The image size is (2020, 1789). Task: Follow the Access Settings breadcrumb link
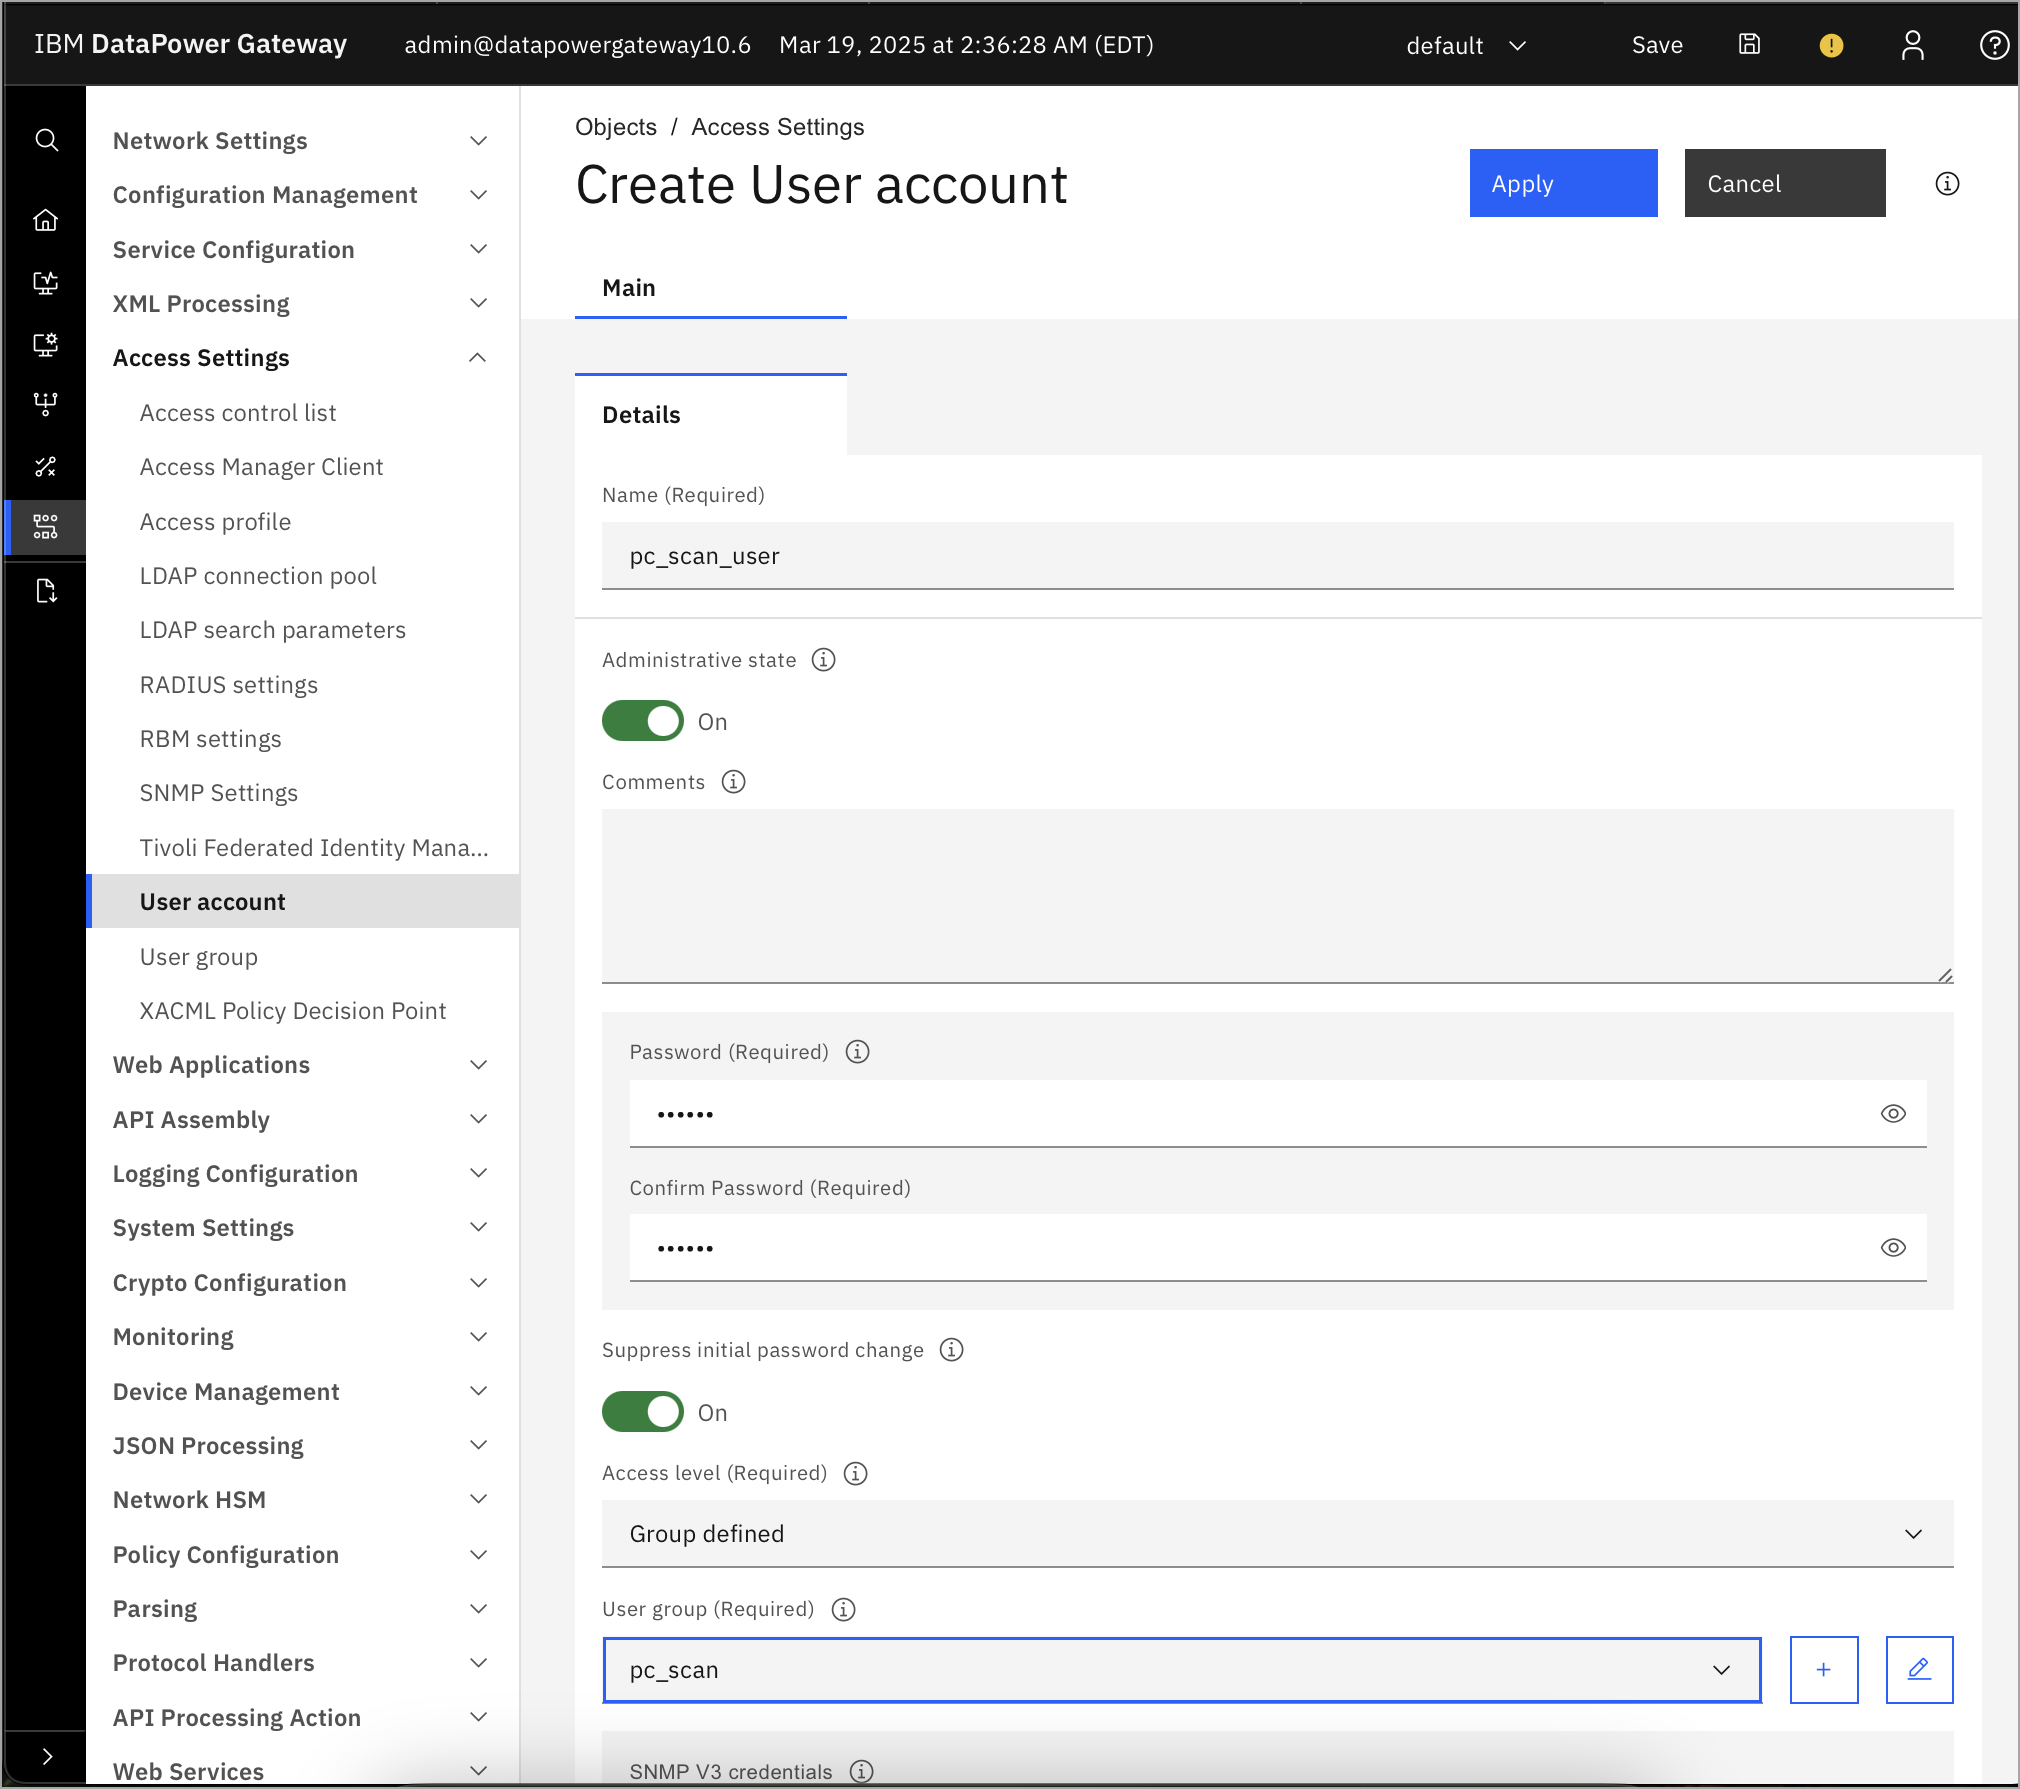(x=777, y=127)
